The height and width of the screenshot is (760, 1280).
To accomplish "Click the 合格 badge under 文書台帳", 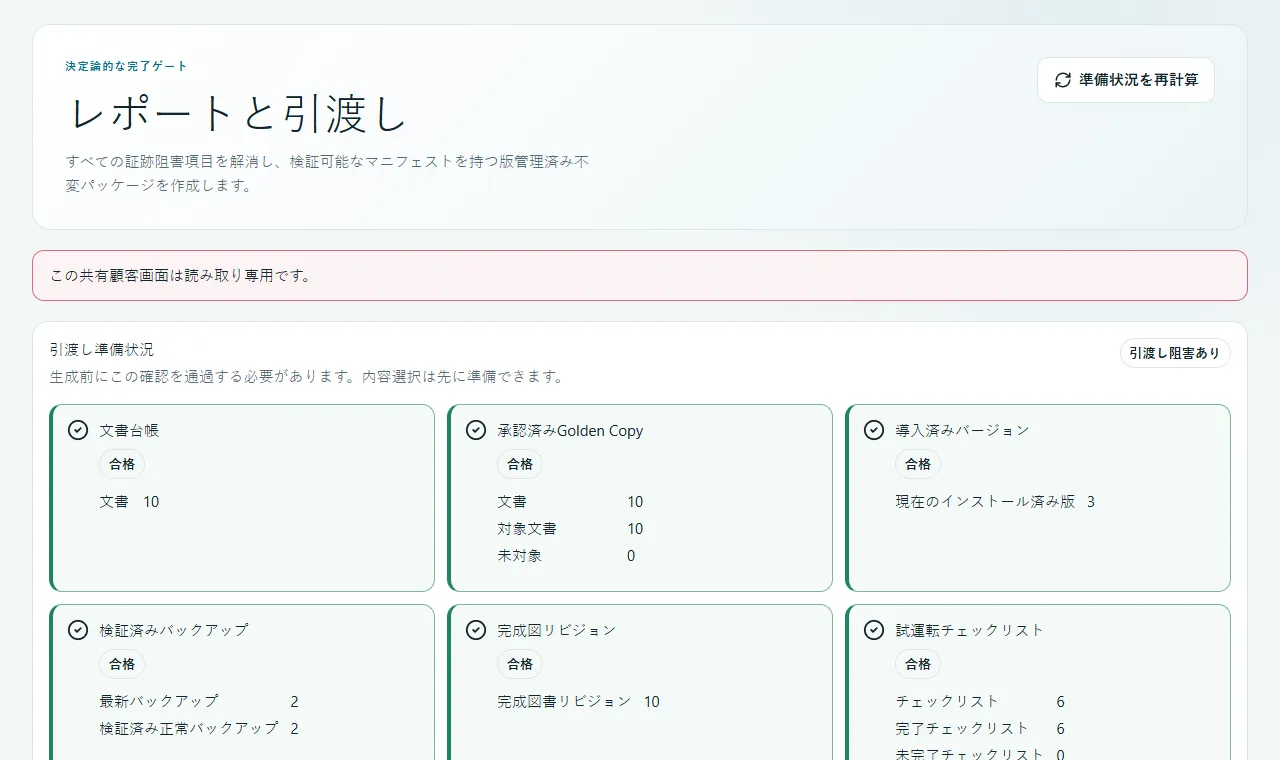I will tap(122, 464).
